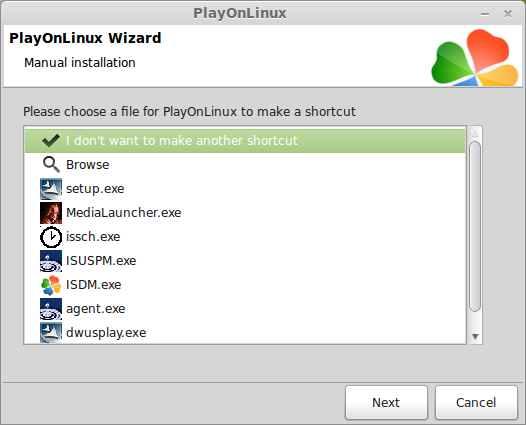Click the agent.exe water drop icon

coord(51,309)
